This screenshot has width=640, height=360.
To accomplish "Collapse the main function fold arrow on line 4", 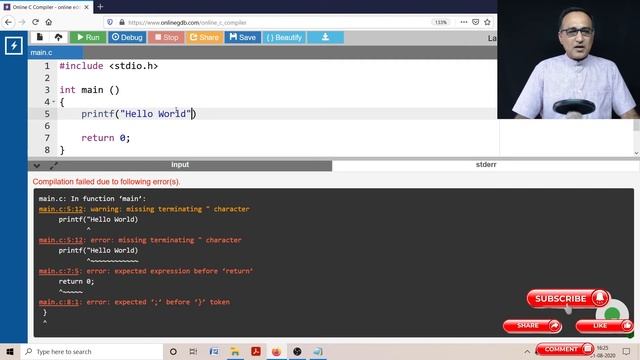I will [53, 102].
